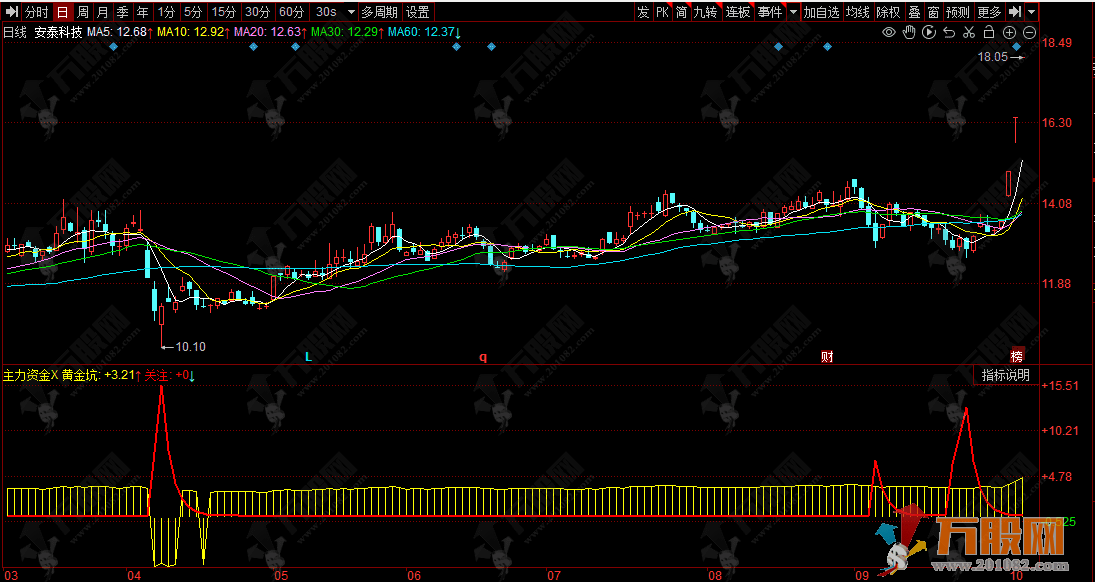Click the undo arrow icon

tap(950, 33)
